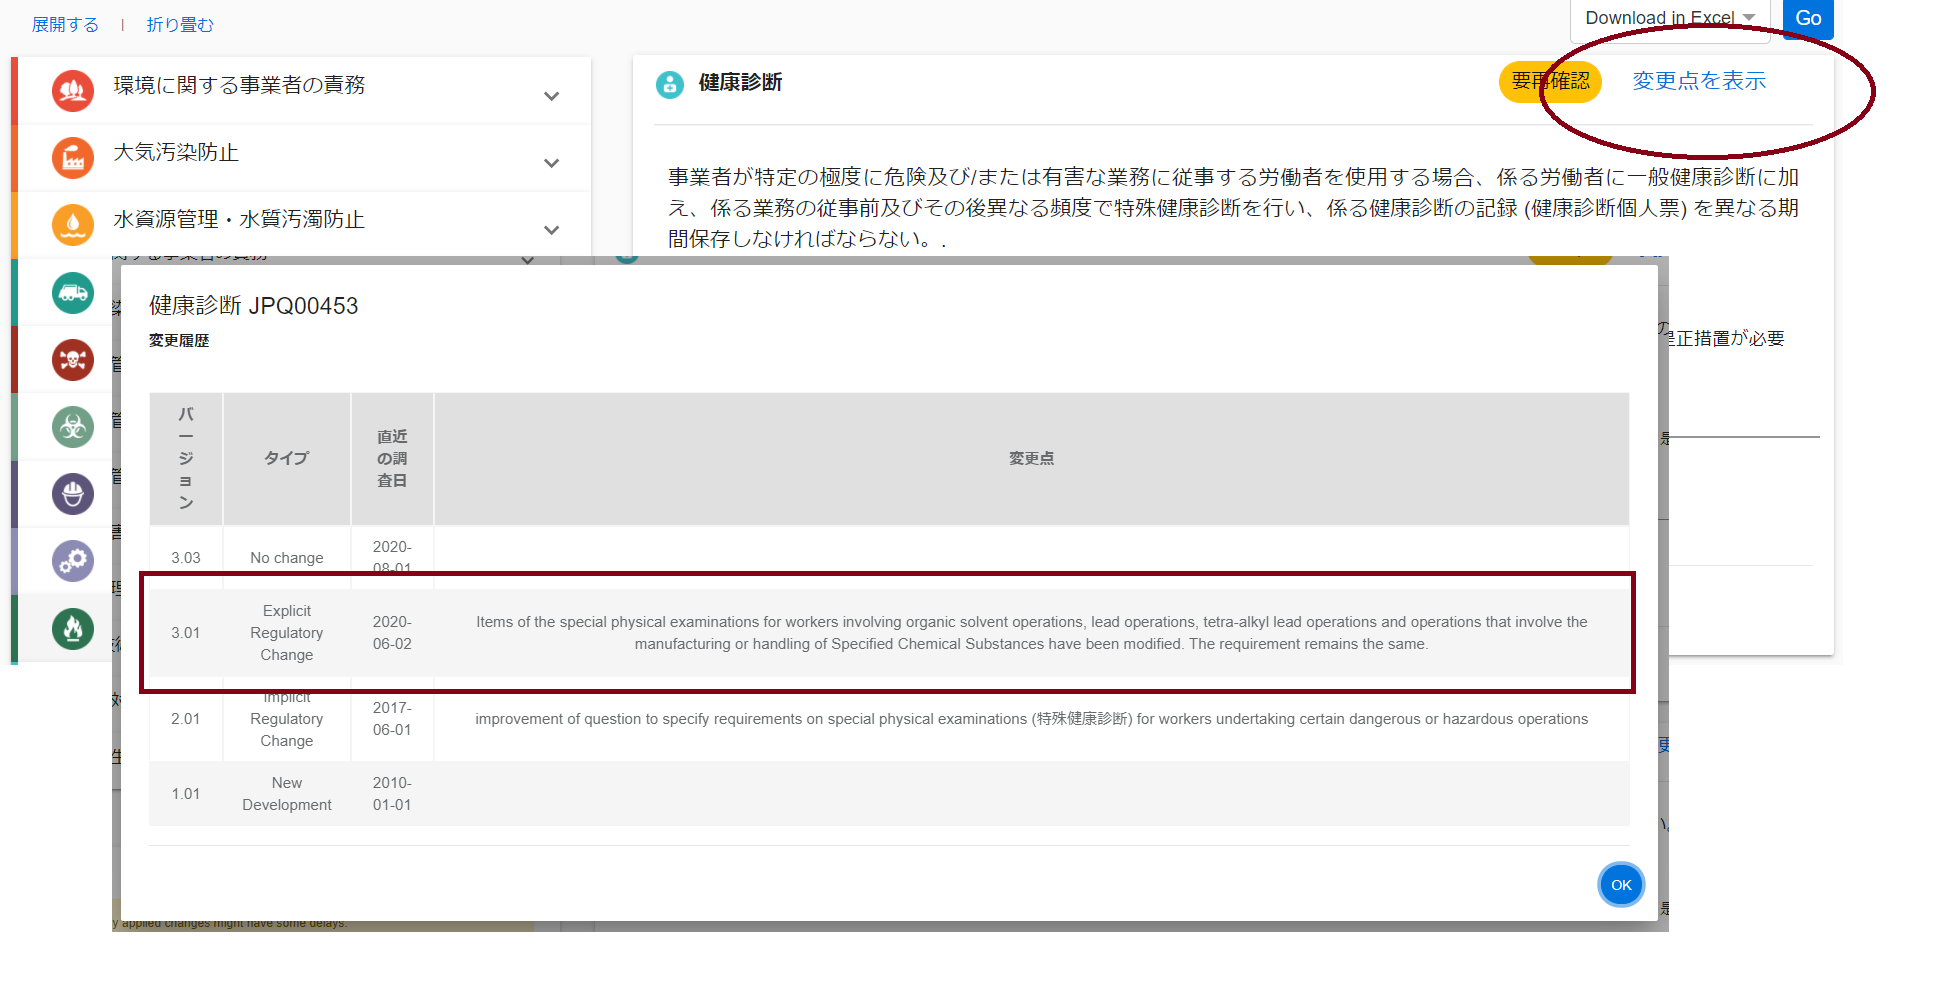Click the 2017-06-01 date cell
The height and width of the screenshot is (990, 1938).
pos(392,719)
